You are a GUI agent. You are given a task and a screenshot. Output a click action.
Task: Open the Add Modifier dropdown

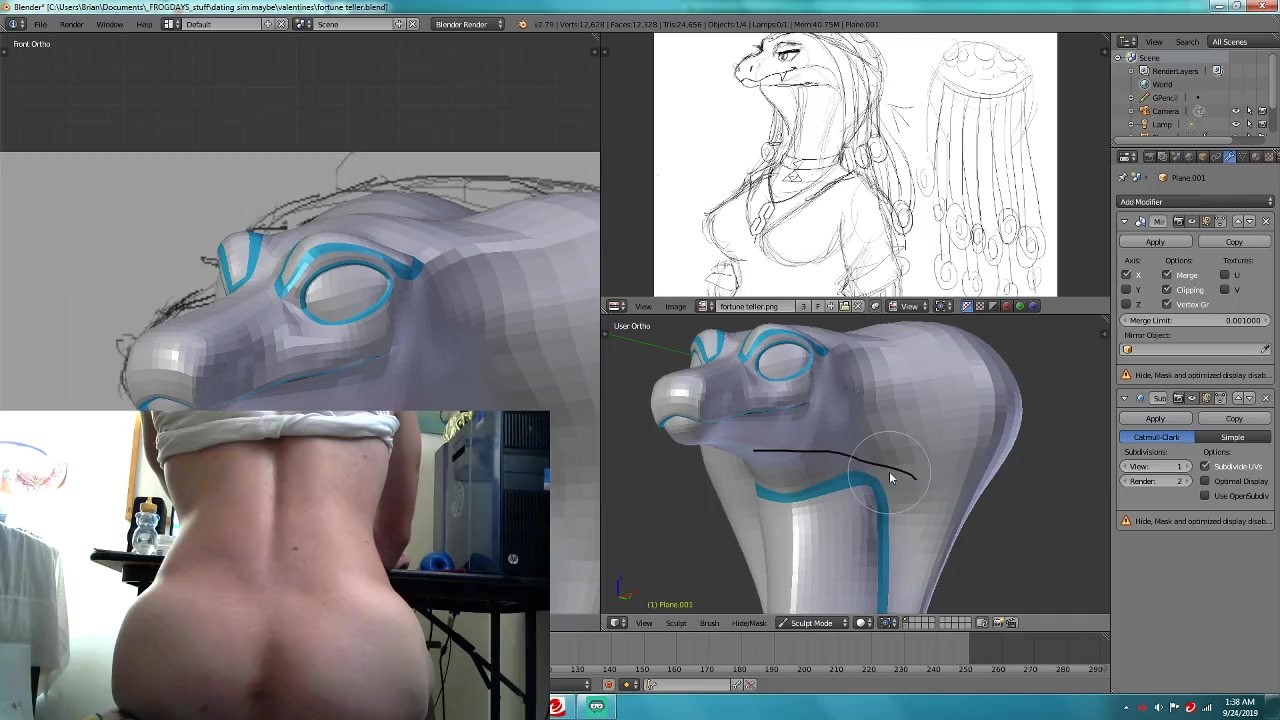coord(1195,202)
